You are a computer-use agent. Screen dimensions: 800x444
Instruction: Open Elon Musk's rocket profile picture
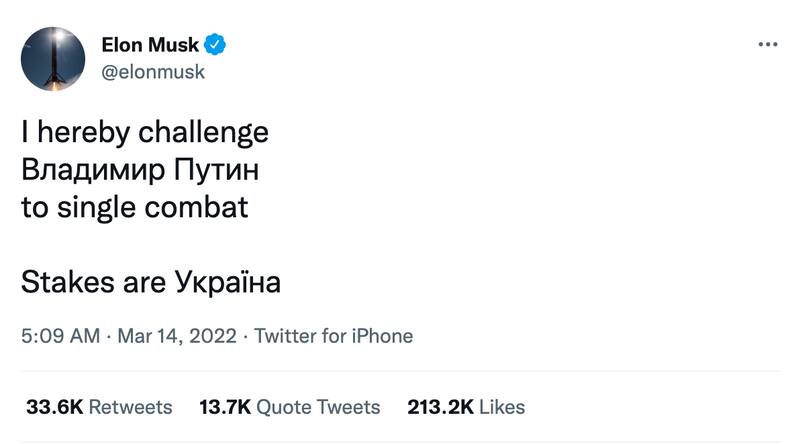(x=53, y=57)
